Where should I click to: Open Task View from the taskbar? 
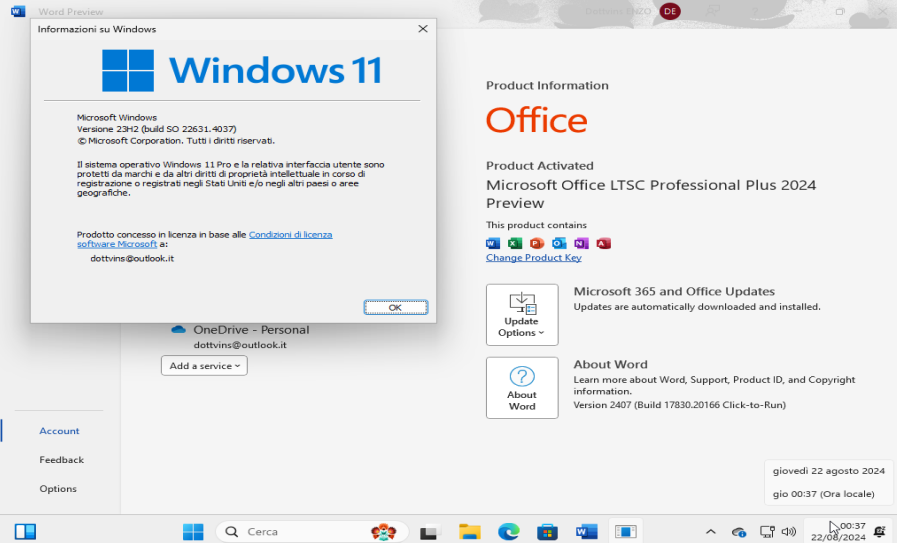click(430, 532)
